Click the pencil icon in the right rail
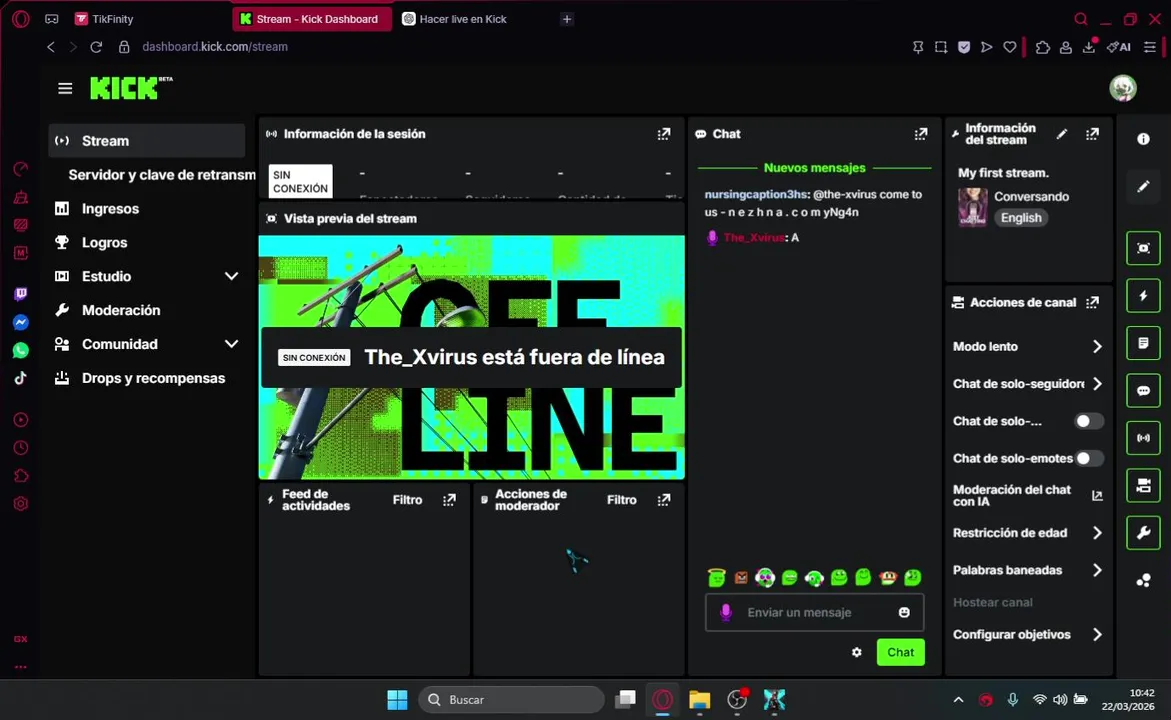This screenshot has height=720, width=1171. [1143, 186]
